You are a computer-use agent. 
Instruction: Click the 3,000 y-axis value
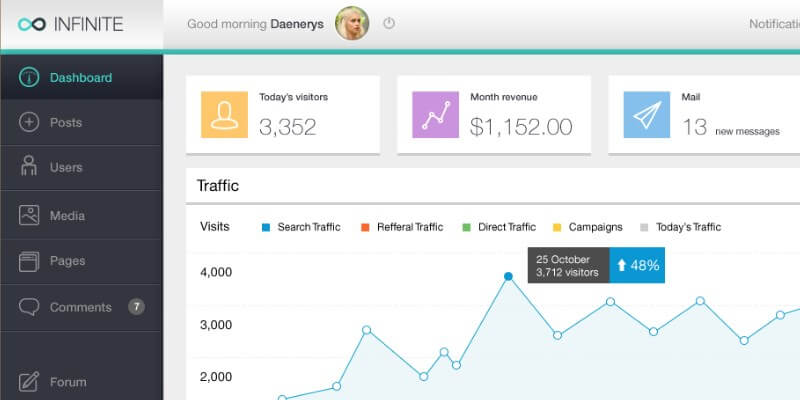point(216,325)
